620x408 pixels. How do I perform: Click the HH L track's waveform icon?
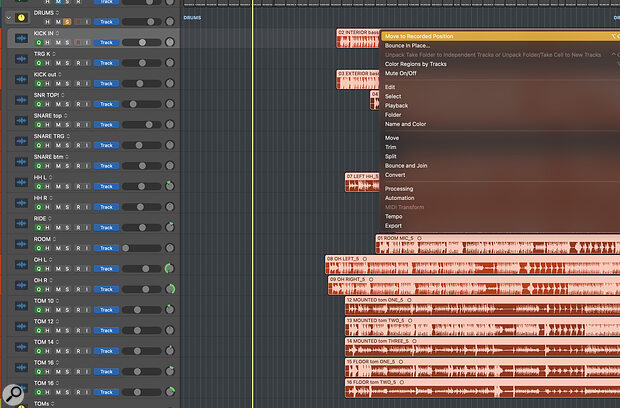[x=21, y=182]
